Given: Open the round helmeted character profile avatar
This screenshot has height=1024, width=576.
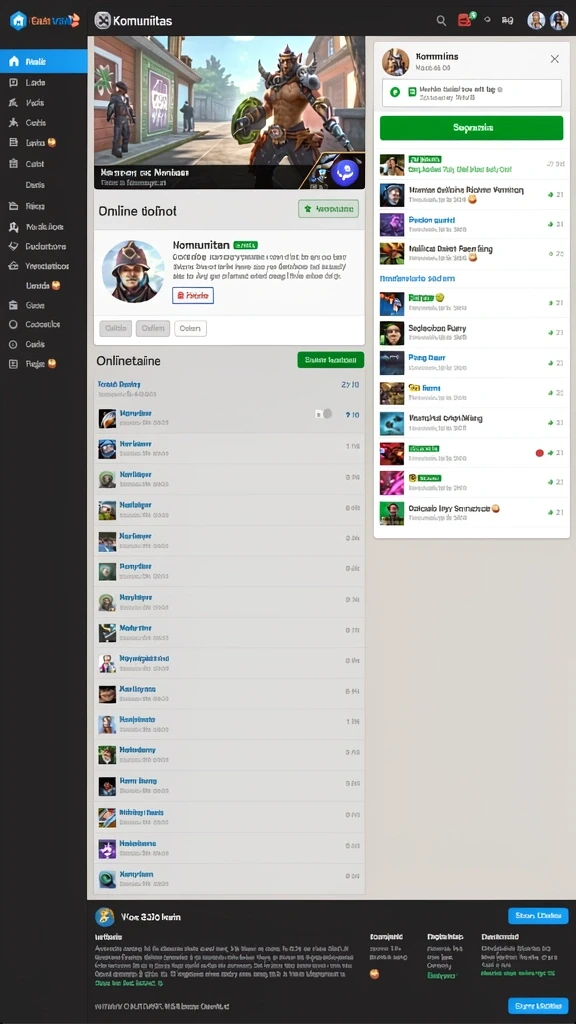Looking at the screenshot, I should (x=133, y=271).
